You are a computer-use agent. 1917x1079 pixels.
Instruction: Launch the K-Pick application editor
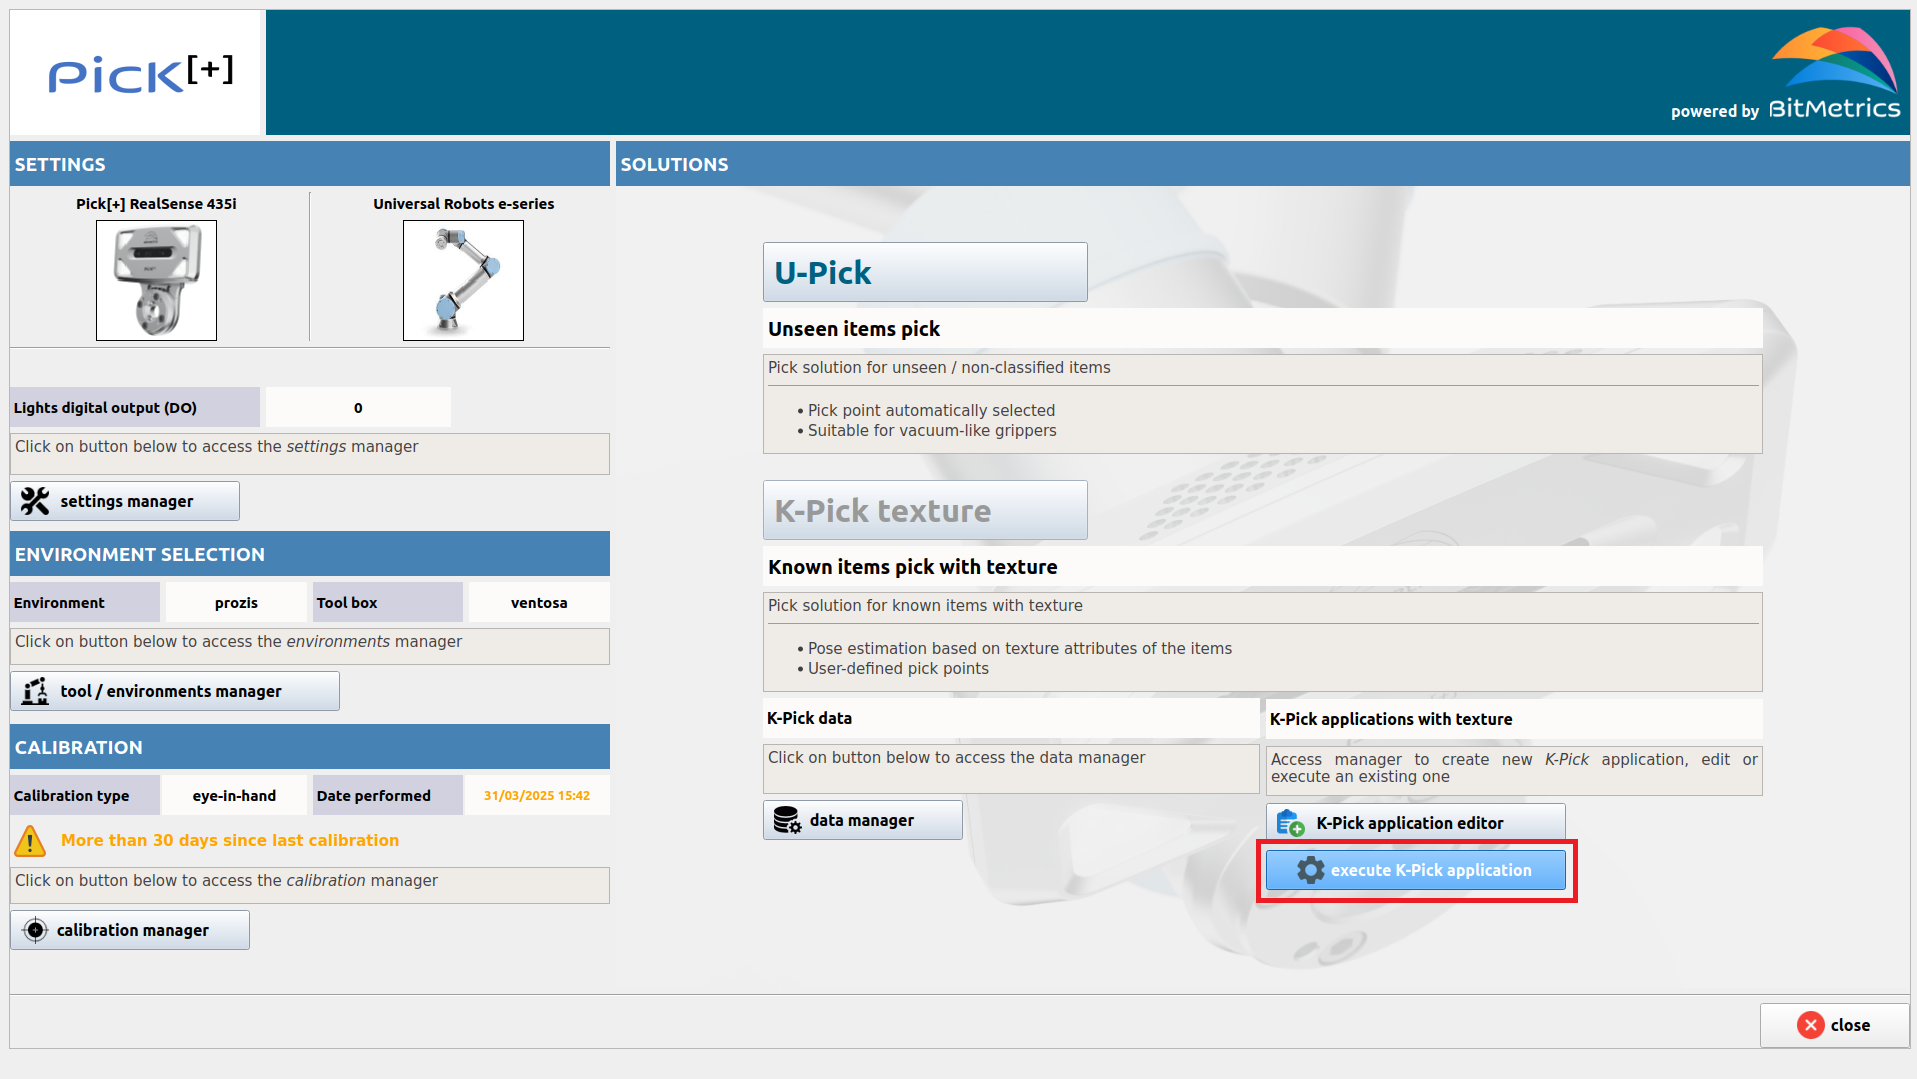(1416, 823)
